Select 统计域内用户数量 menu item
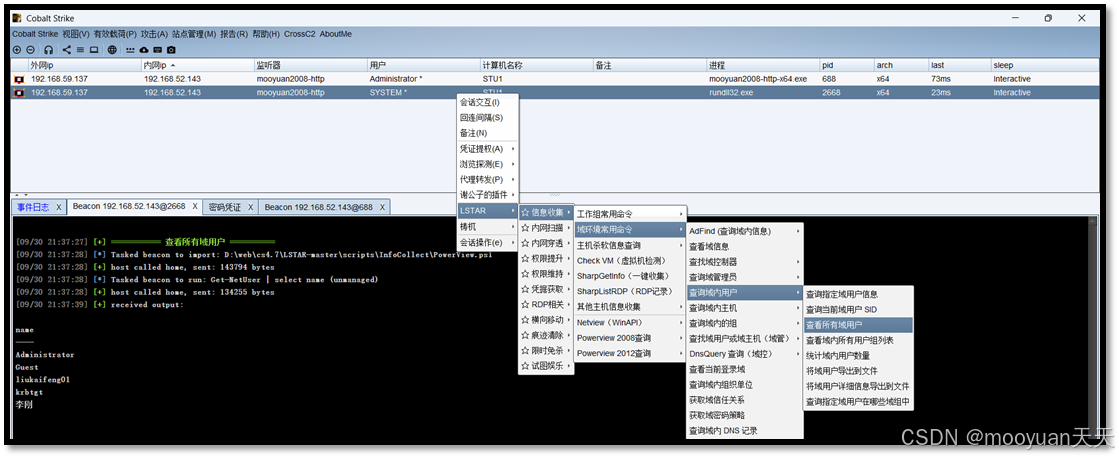 click(858, 355)
